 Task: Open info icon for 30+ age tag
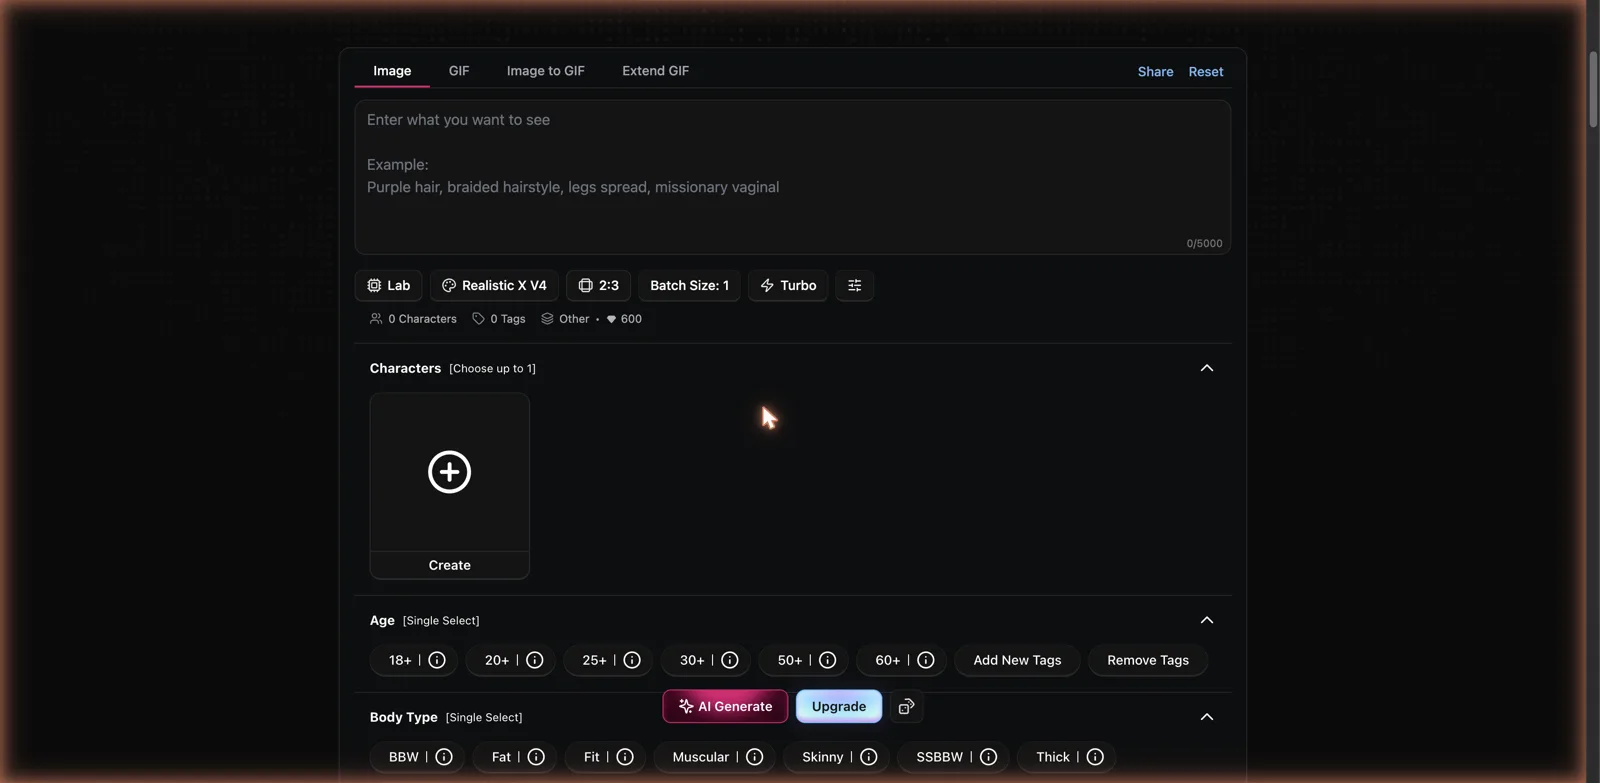point(730,660)
